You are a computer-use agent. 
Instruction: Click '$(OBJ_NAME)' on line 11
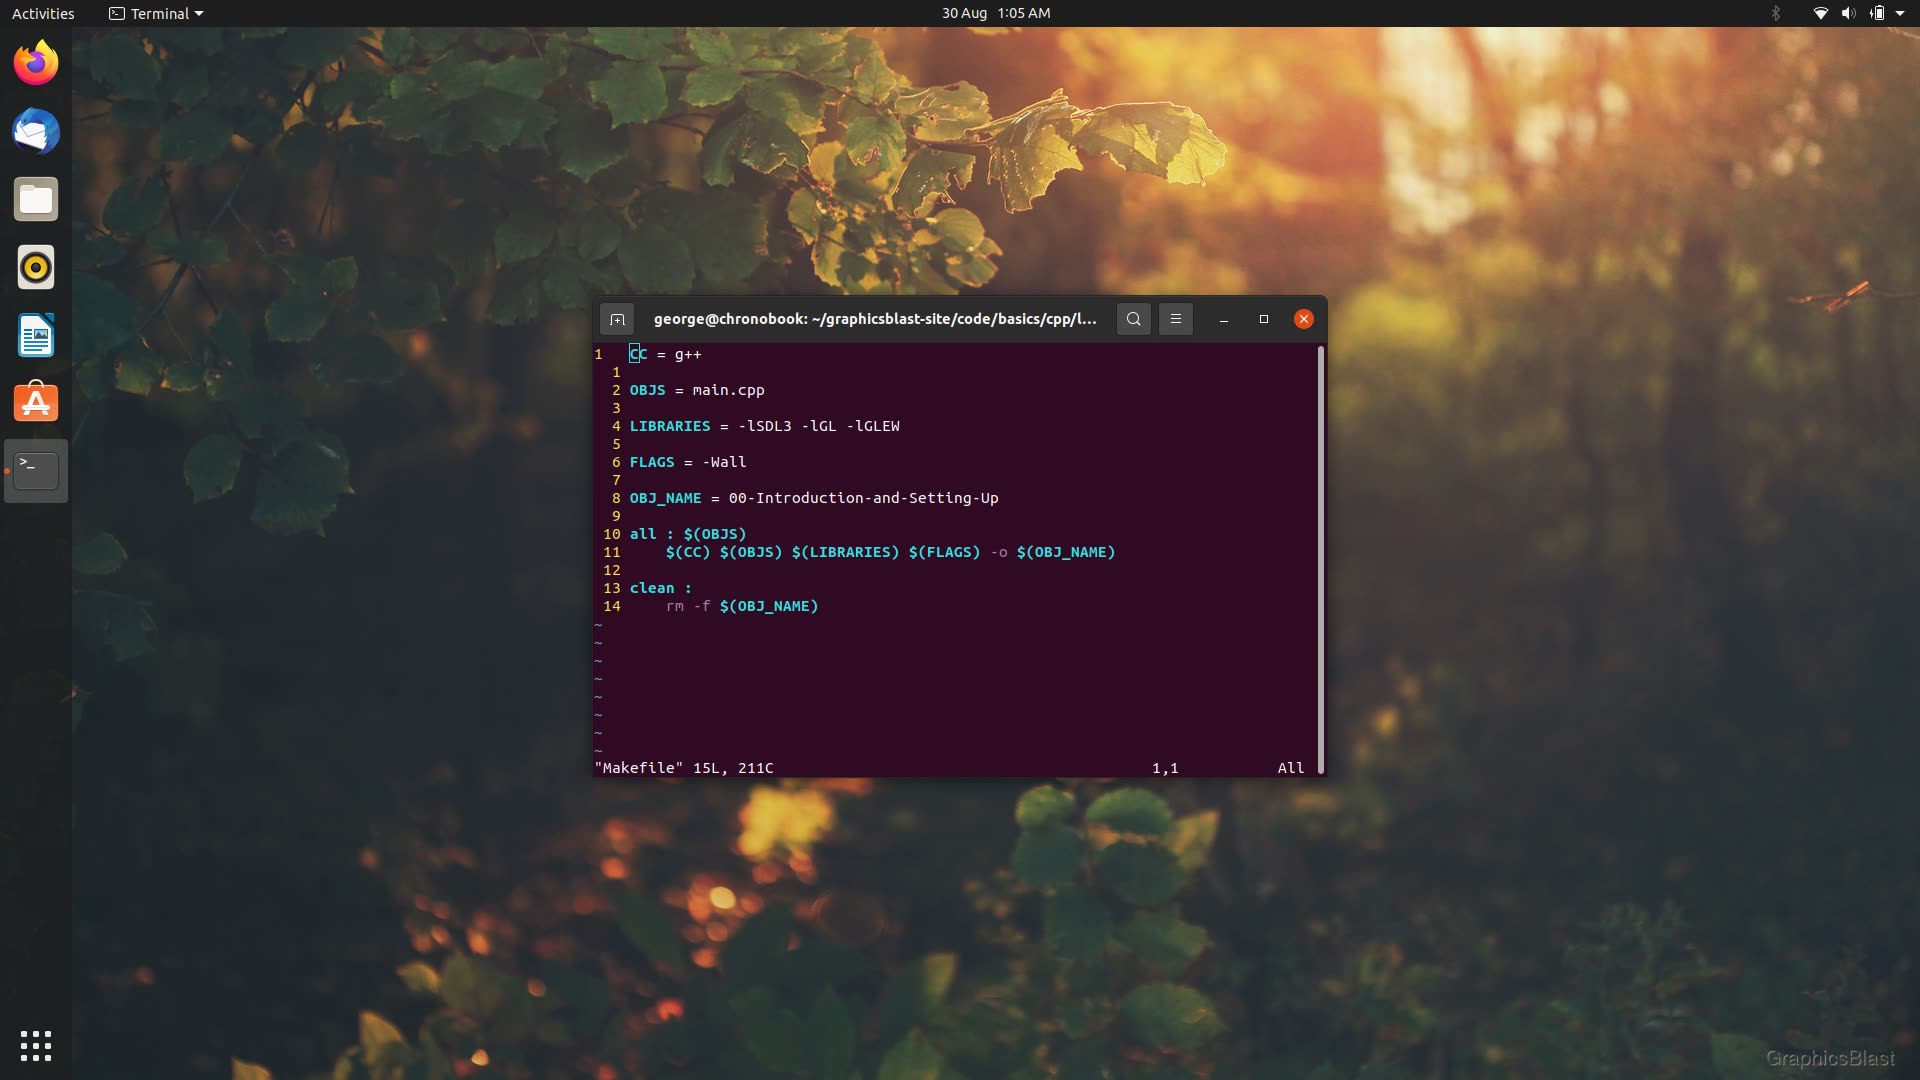click(x=1066, y=552)
